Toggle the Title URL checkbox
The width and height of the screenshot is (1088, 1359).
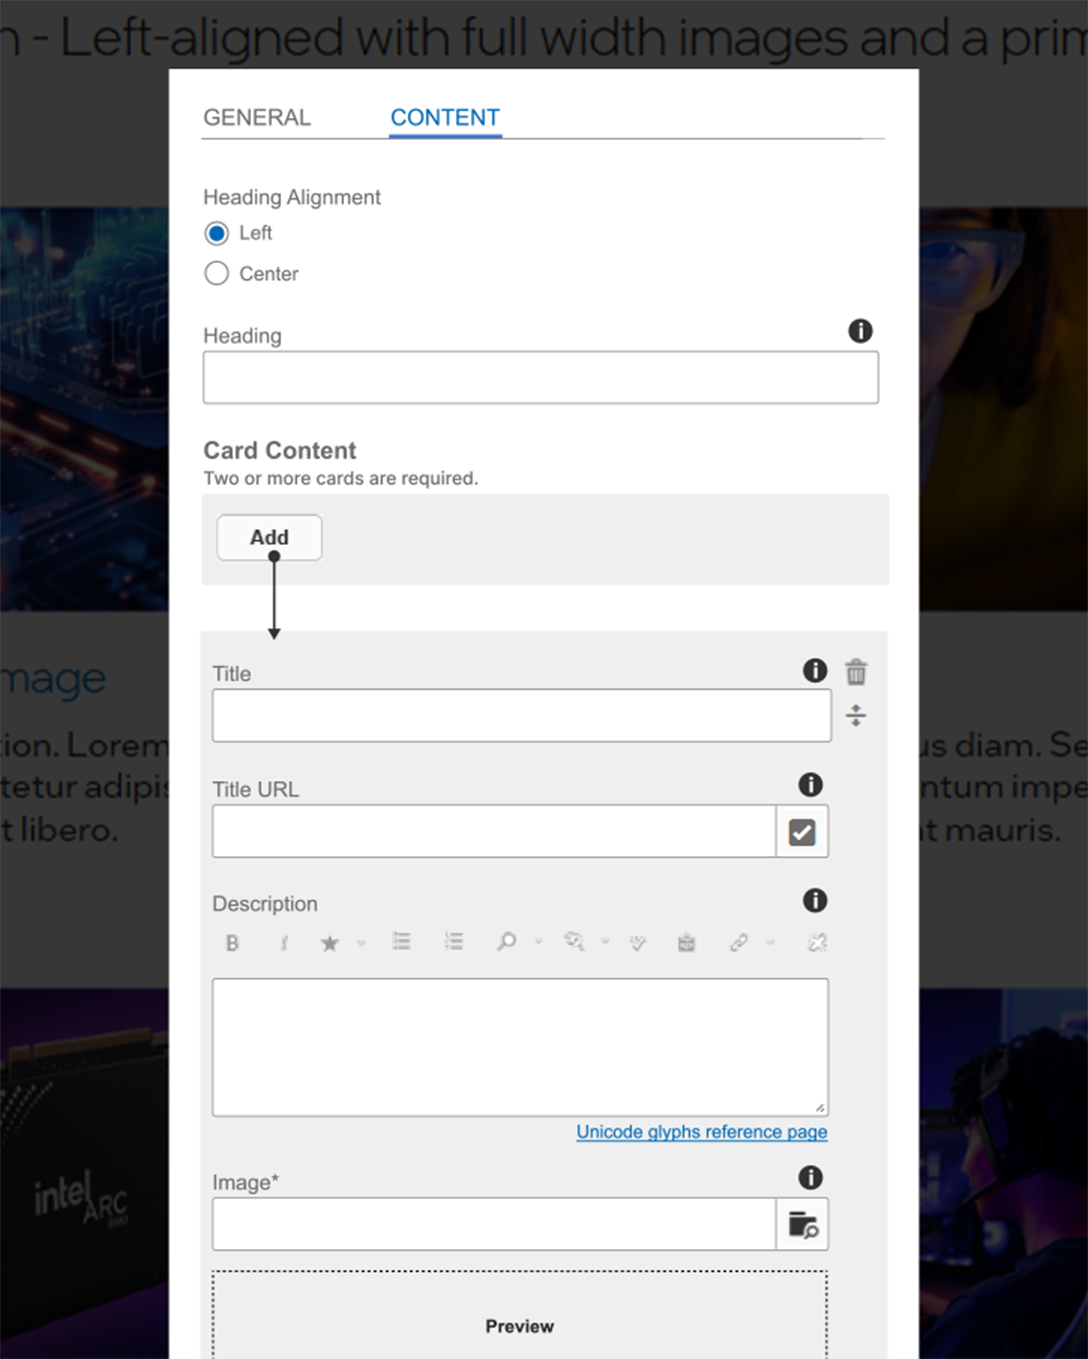coord(802,832)
